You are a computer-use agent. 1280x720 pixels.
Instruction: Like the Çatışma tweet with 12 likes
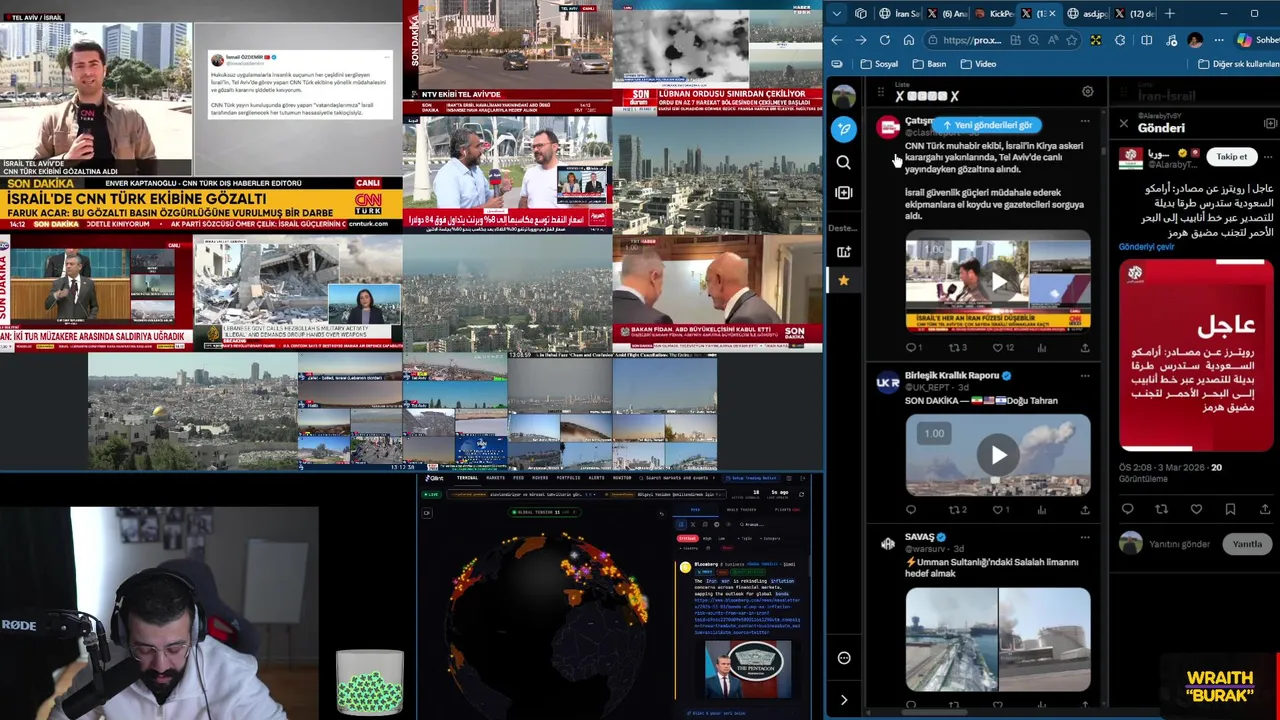pos(1003,348)
